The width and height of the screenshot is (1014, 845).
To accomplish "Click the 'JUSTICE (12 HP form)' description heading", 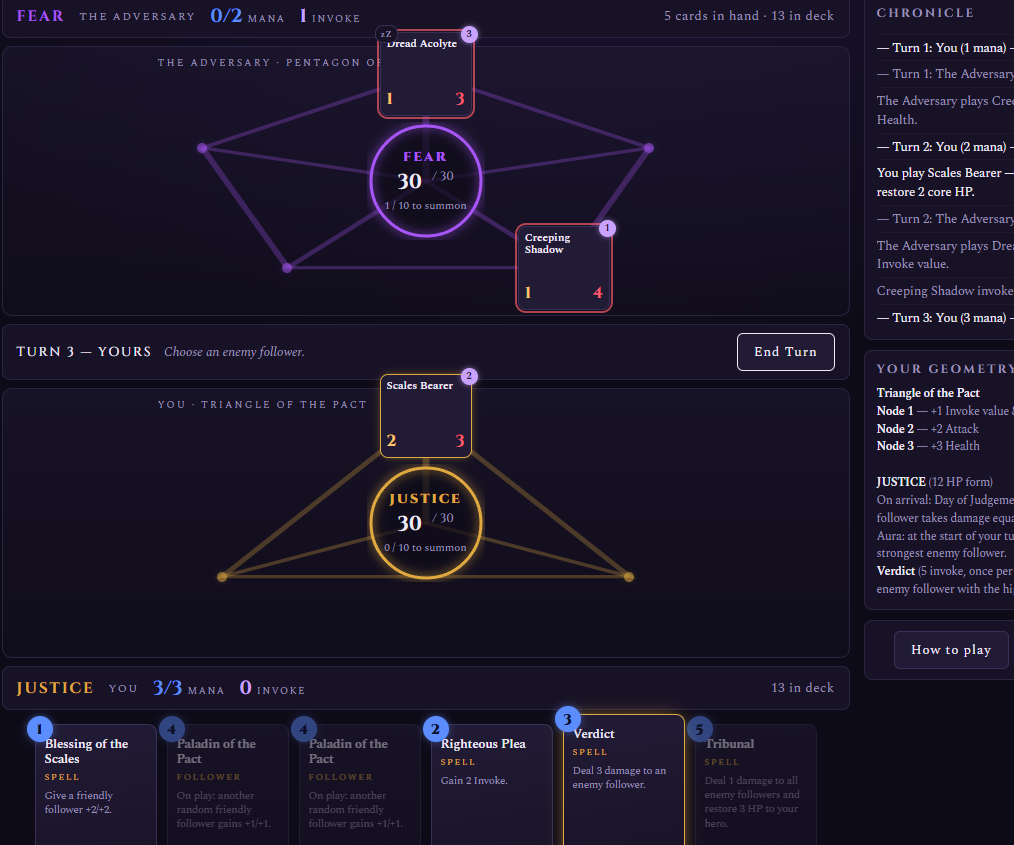I will (x=934, y=482).
